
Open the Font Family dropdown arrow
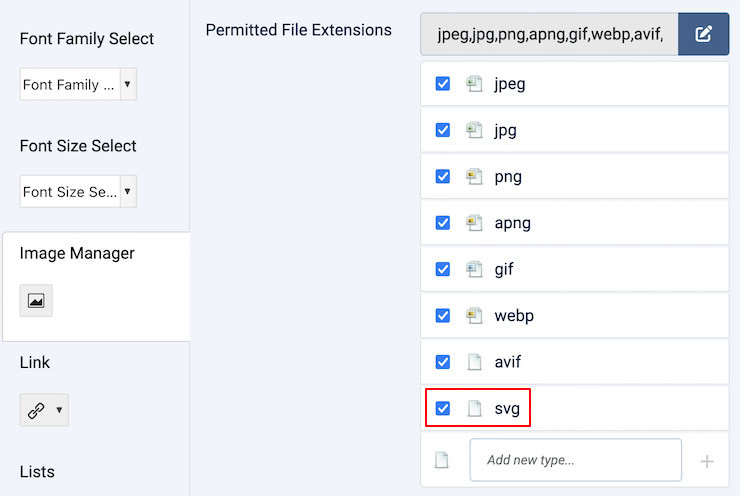pos(128,85)
